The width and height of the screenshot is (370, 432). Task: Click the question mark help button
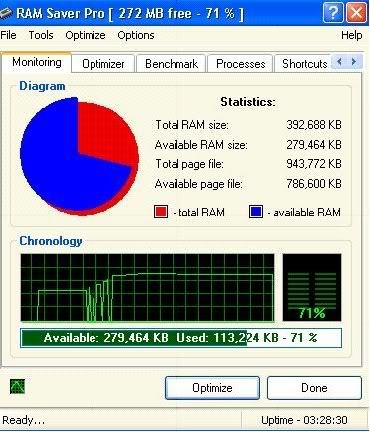point(332,13)
